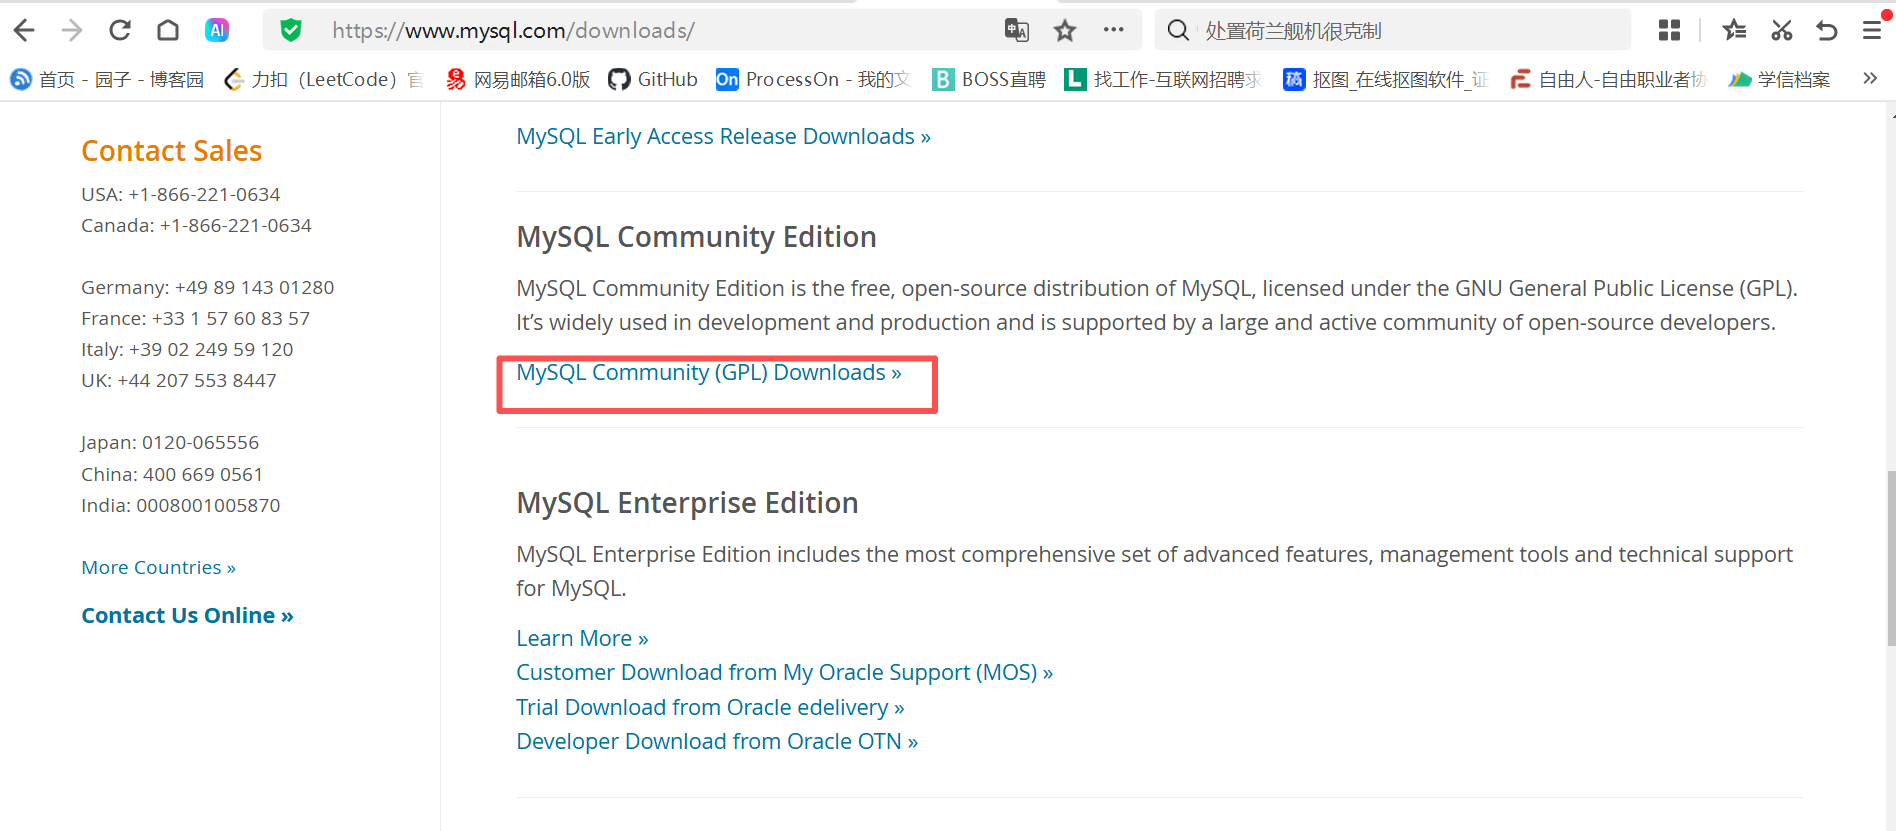Open the address bar three-dot menu
The width and height of the screenshot is (1896, 831).
pos(1114,30)
